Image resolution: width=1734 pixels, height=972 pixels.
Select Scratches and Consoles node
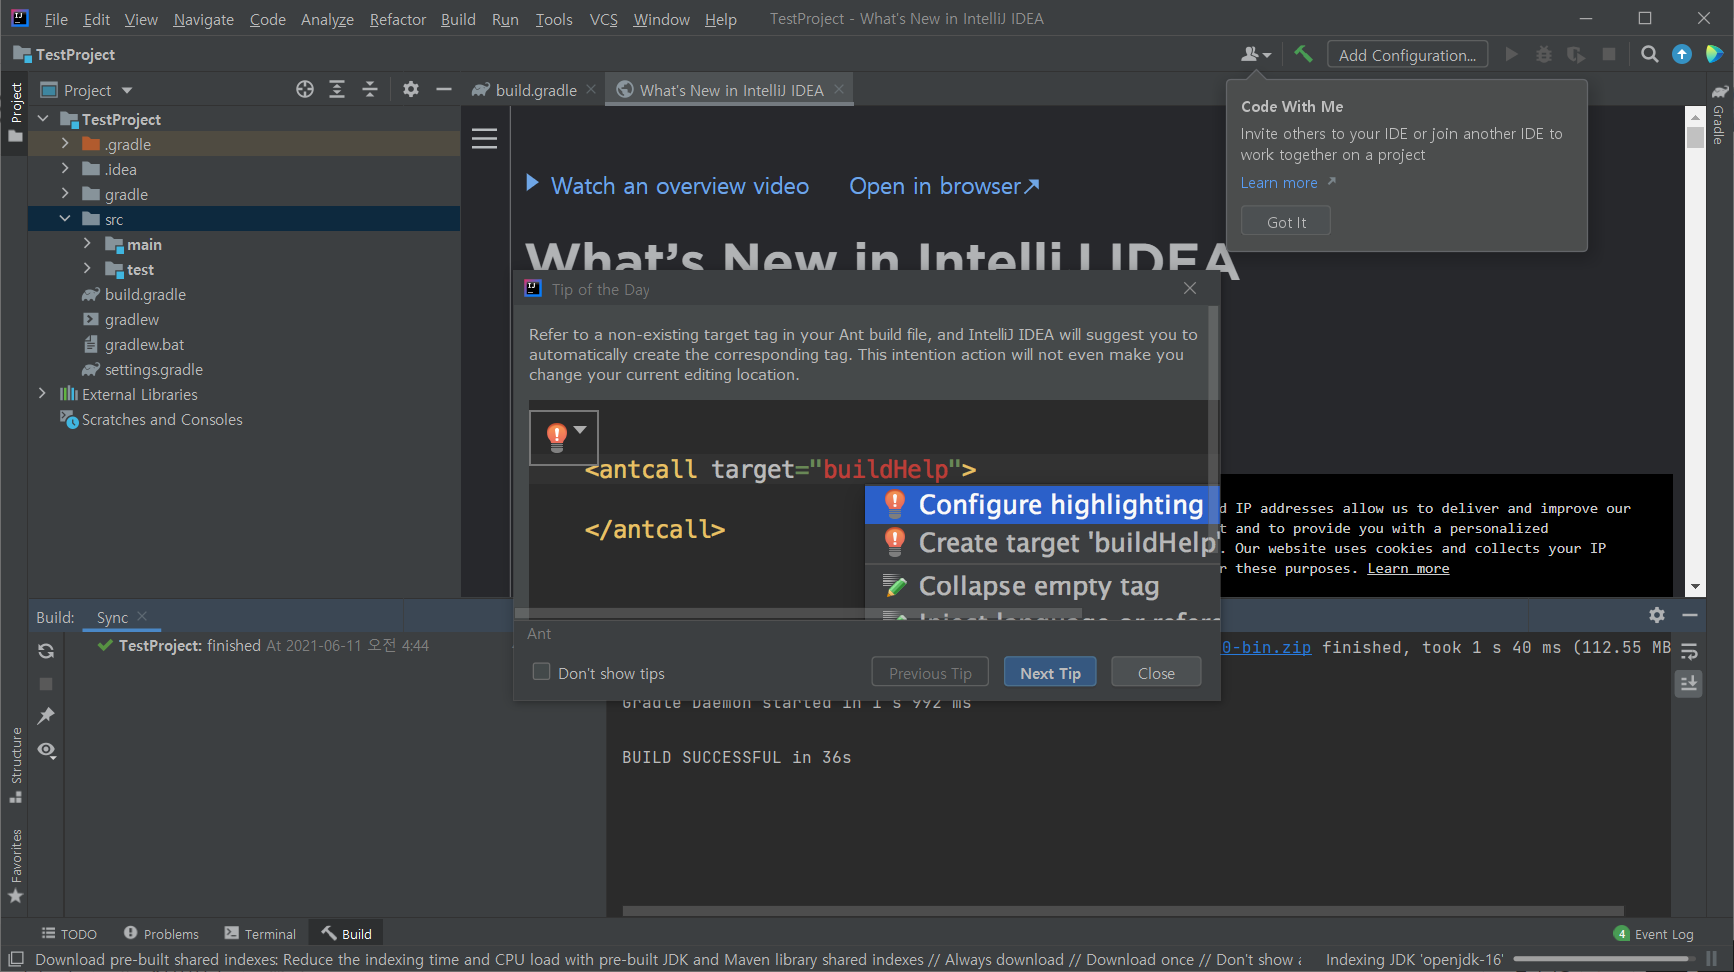(161, 419)
